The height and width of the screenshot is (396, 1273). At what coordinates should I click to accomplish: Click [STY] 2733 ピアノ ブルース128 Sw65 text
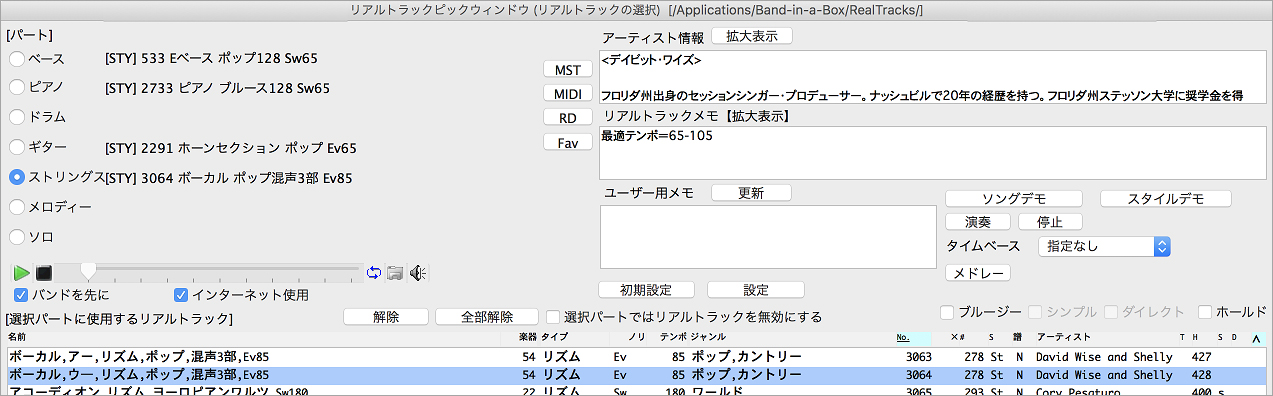217,88
